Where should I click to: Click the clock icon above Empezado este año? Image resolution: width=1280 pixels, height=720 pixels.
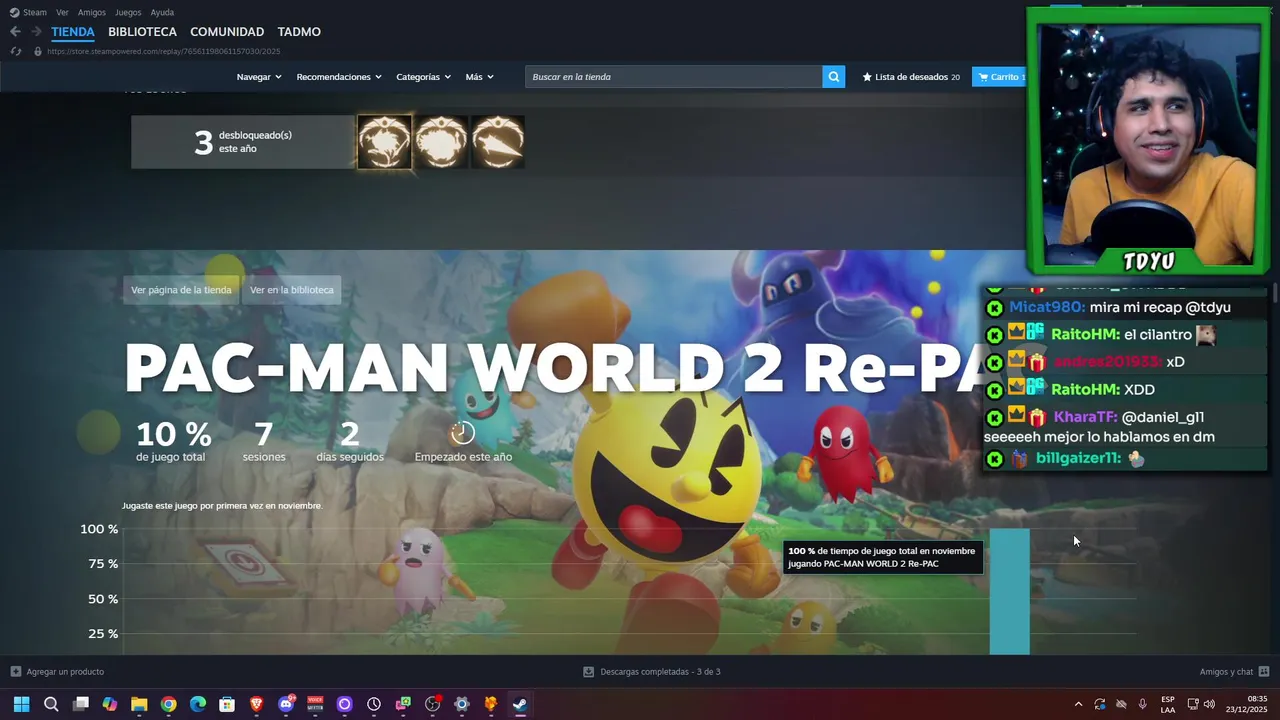click(x=462, y=433)
